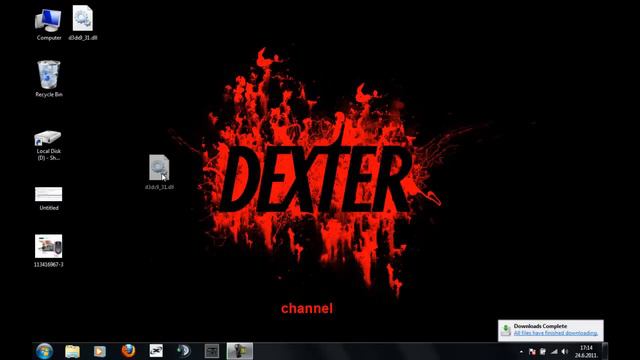Click the green download arrow notification icon
This screenshot has height=360, width=640.
click(505, 330)
